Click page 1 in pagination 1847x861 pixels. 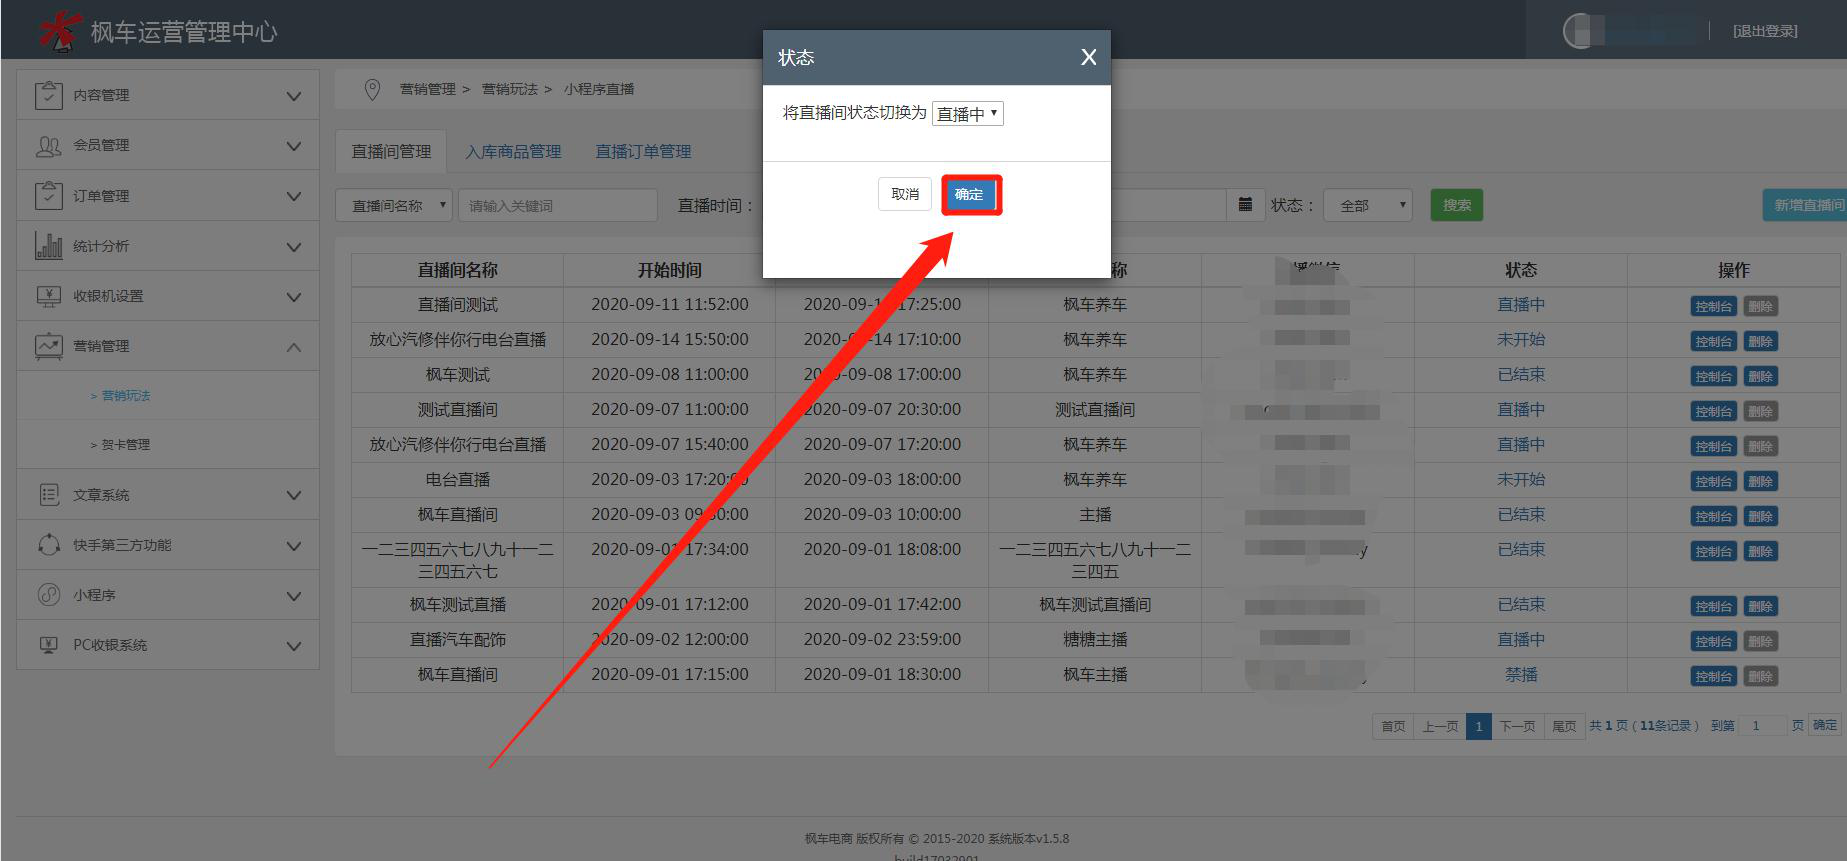pos(1478,726)
